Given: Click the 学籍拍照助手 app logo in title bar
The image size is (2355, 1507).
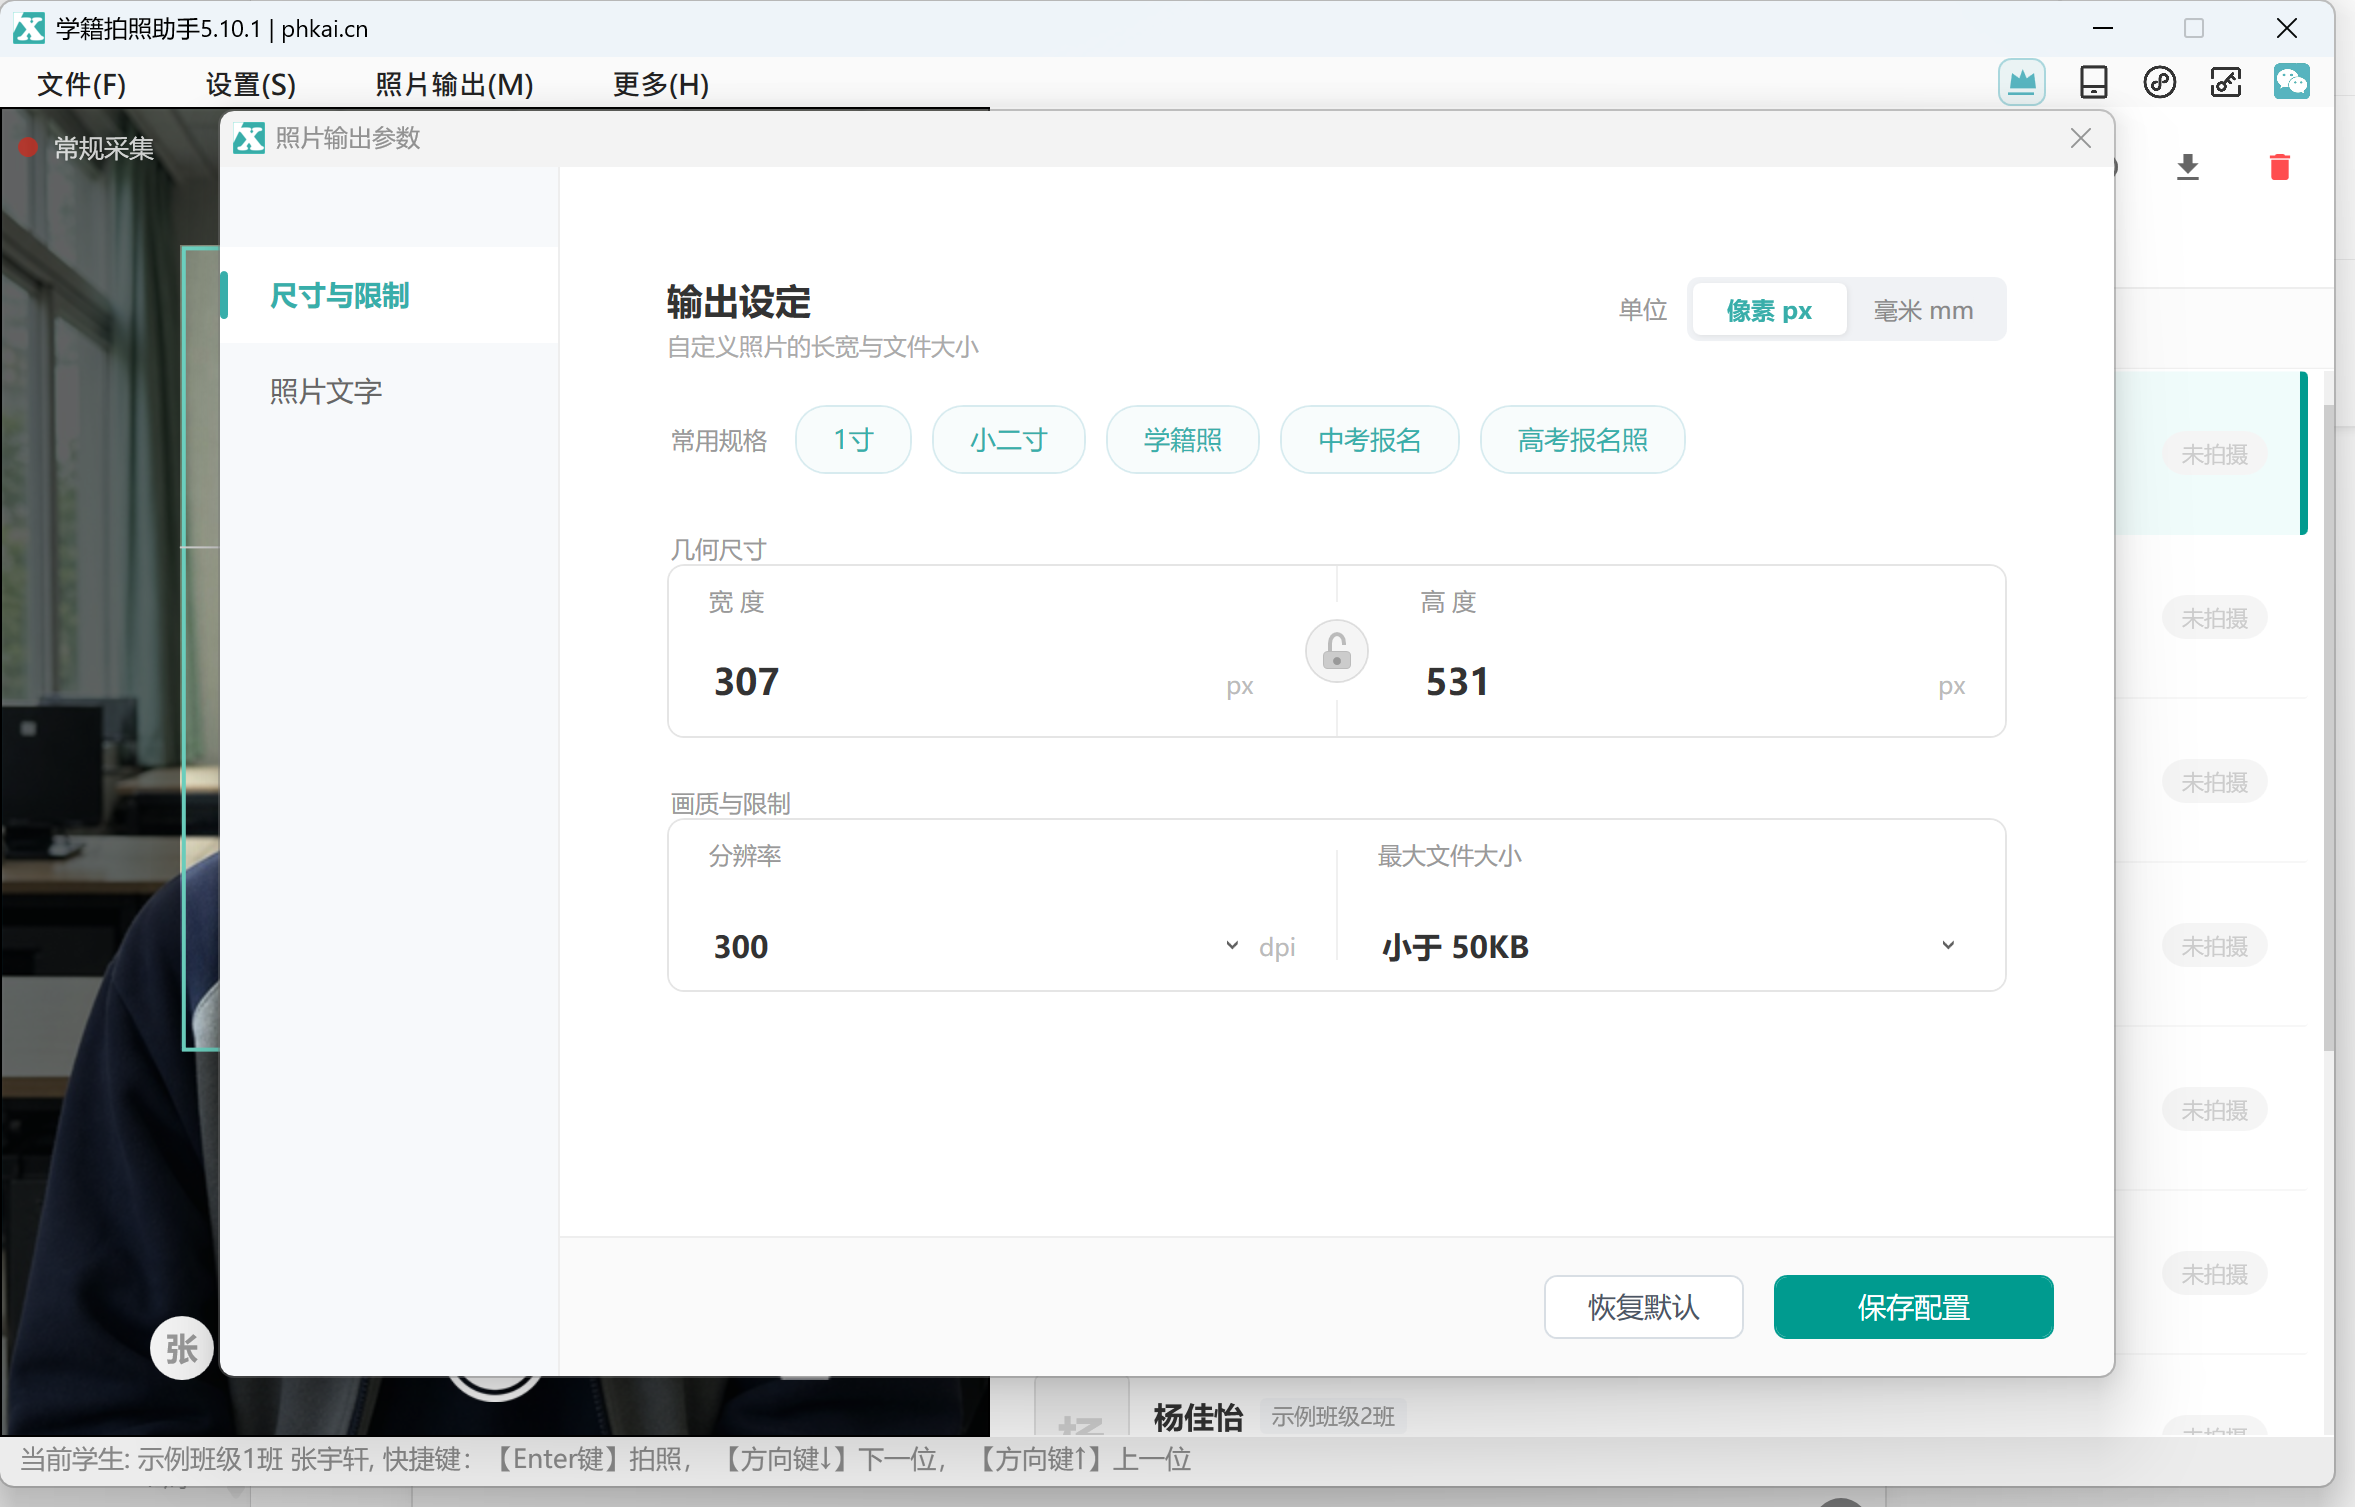Looking at the screenshot, I should [28, 28].
